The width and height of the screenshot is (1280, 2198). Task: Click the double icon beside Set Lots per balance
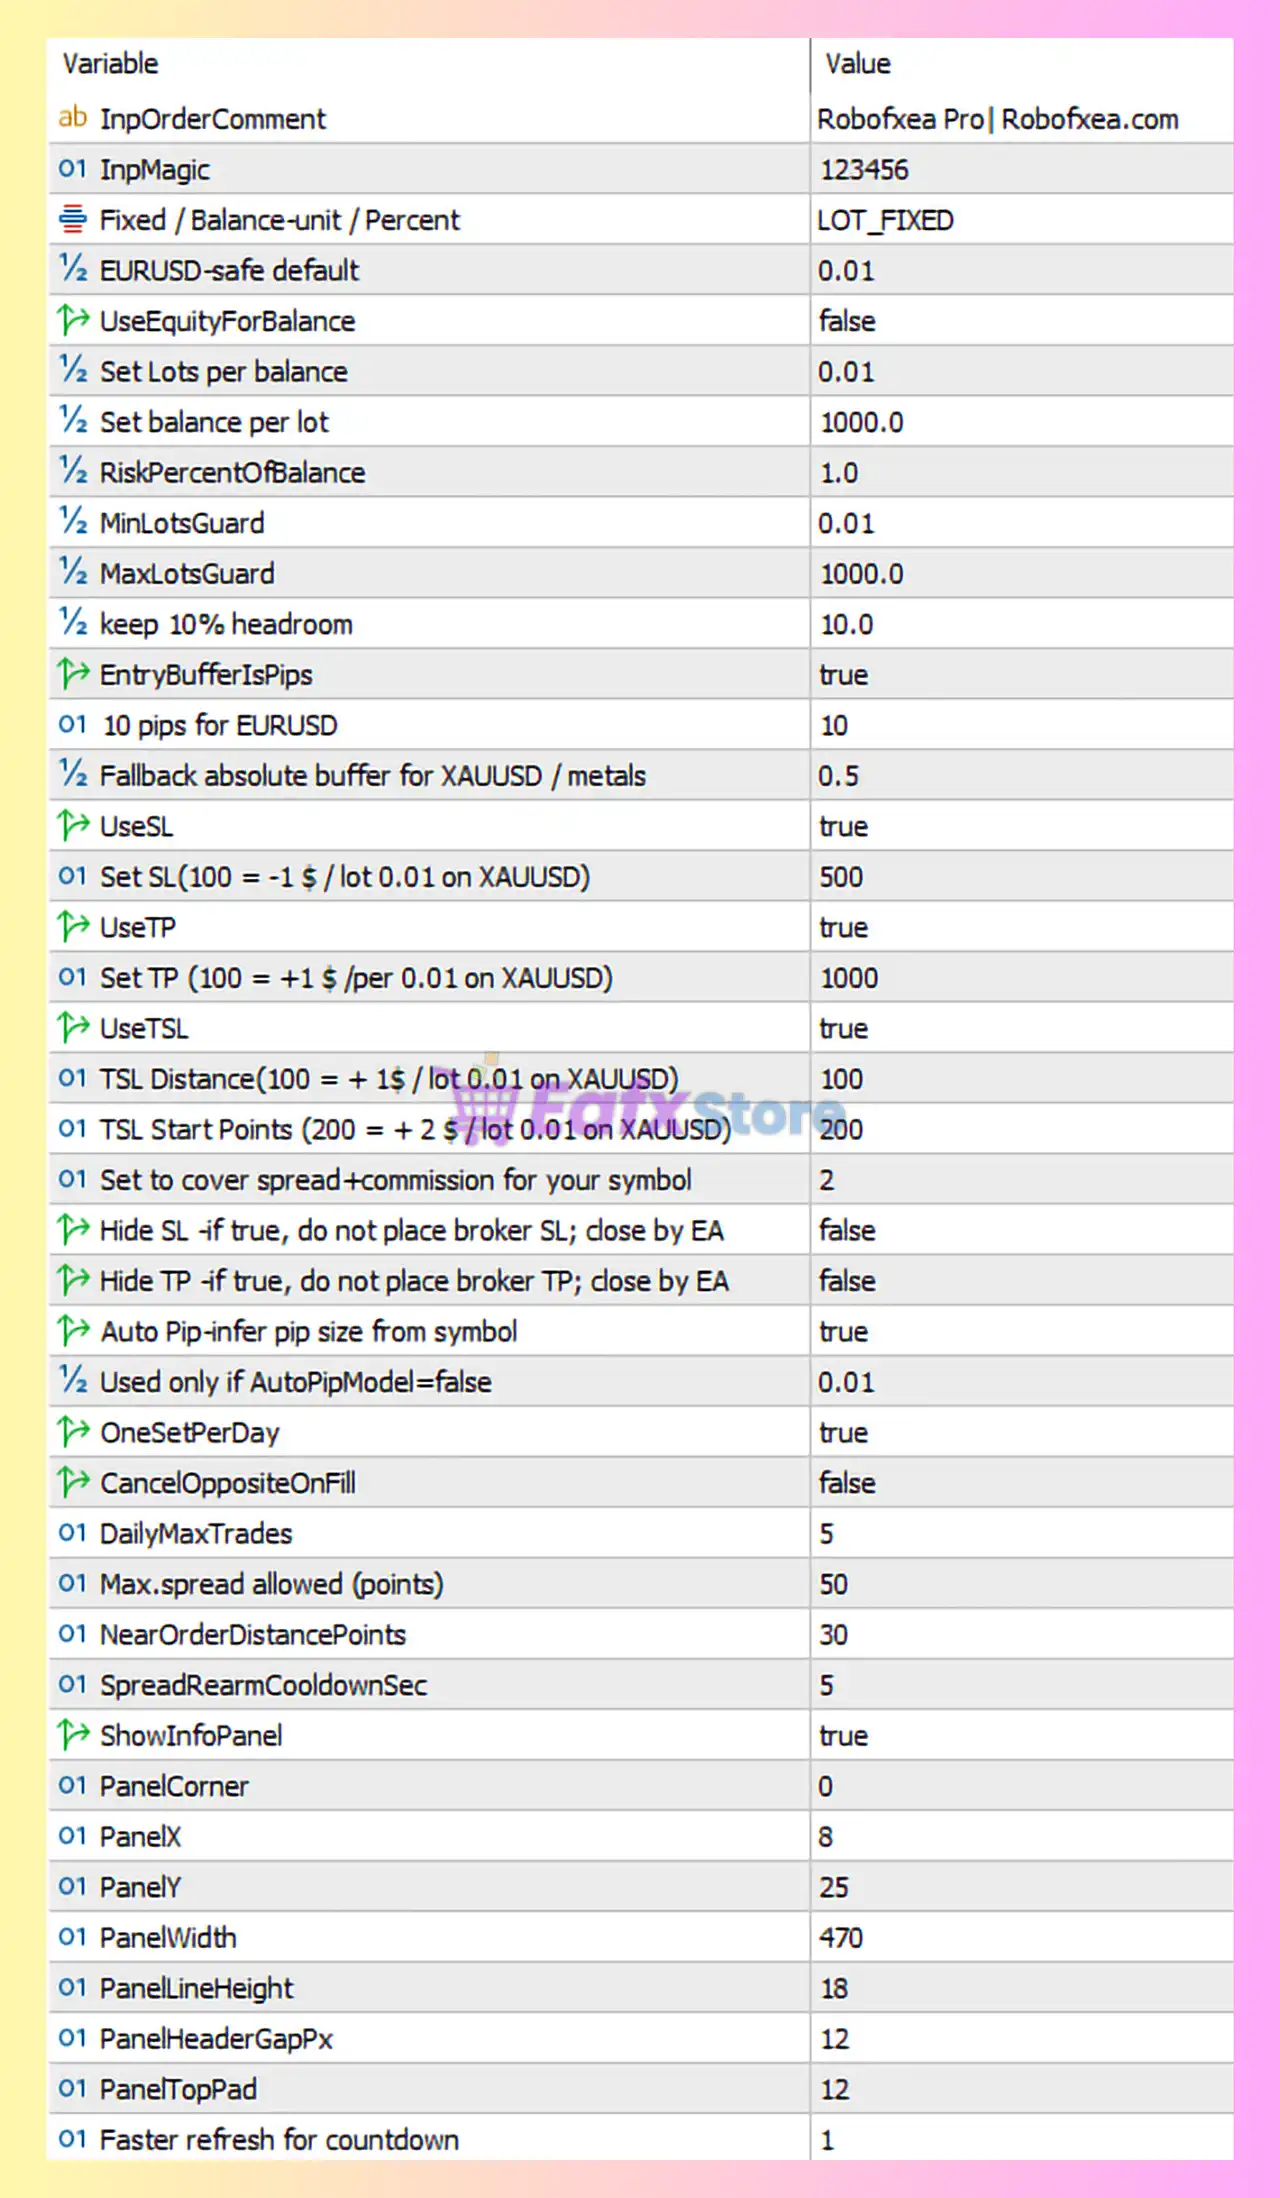tap(72, 371)
